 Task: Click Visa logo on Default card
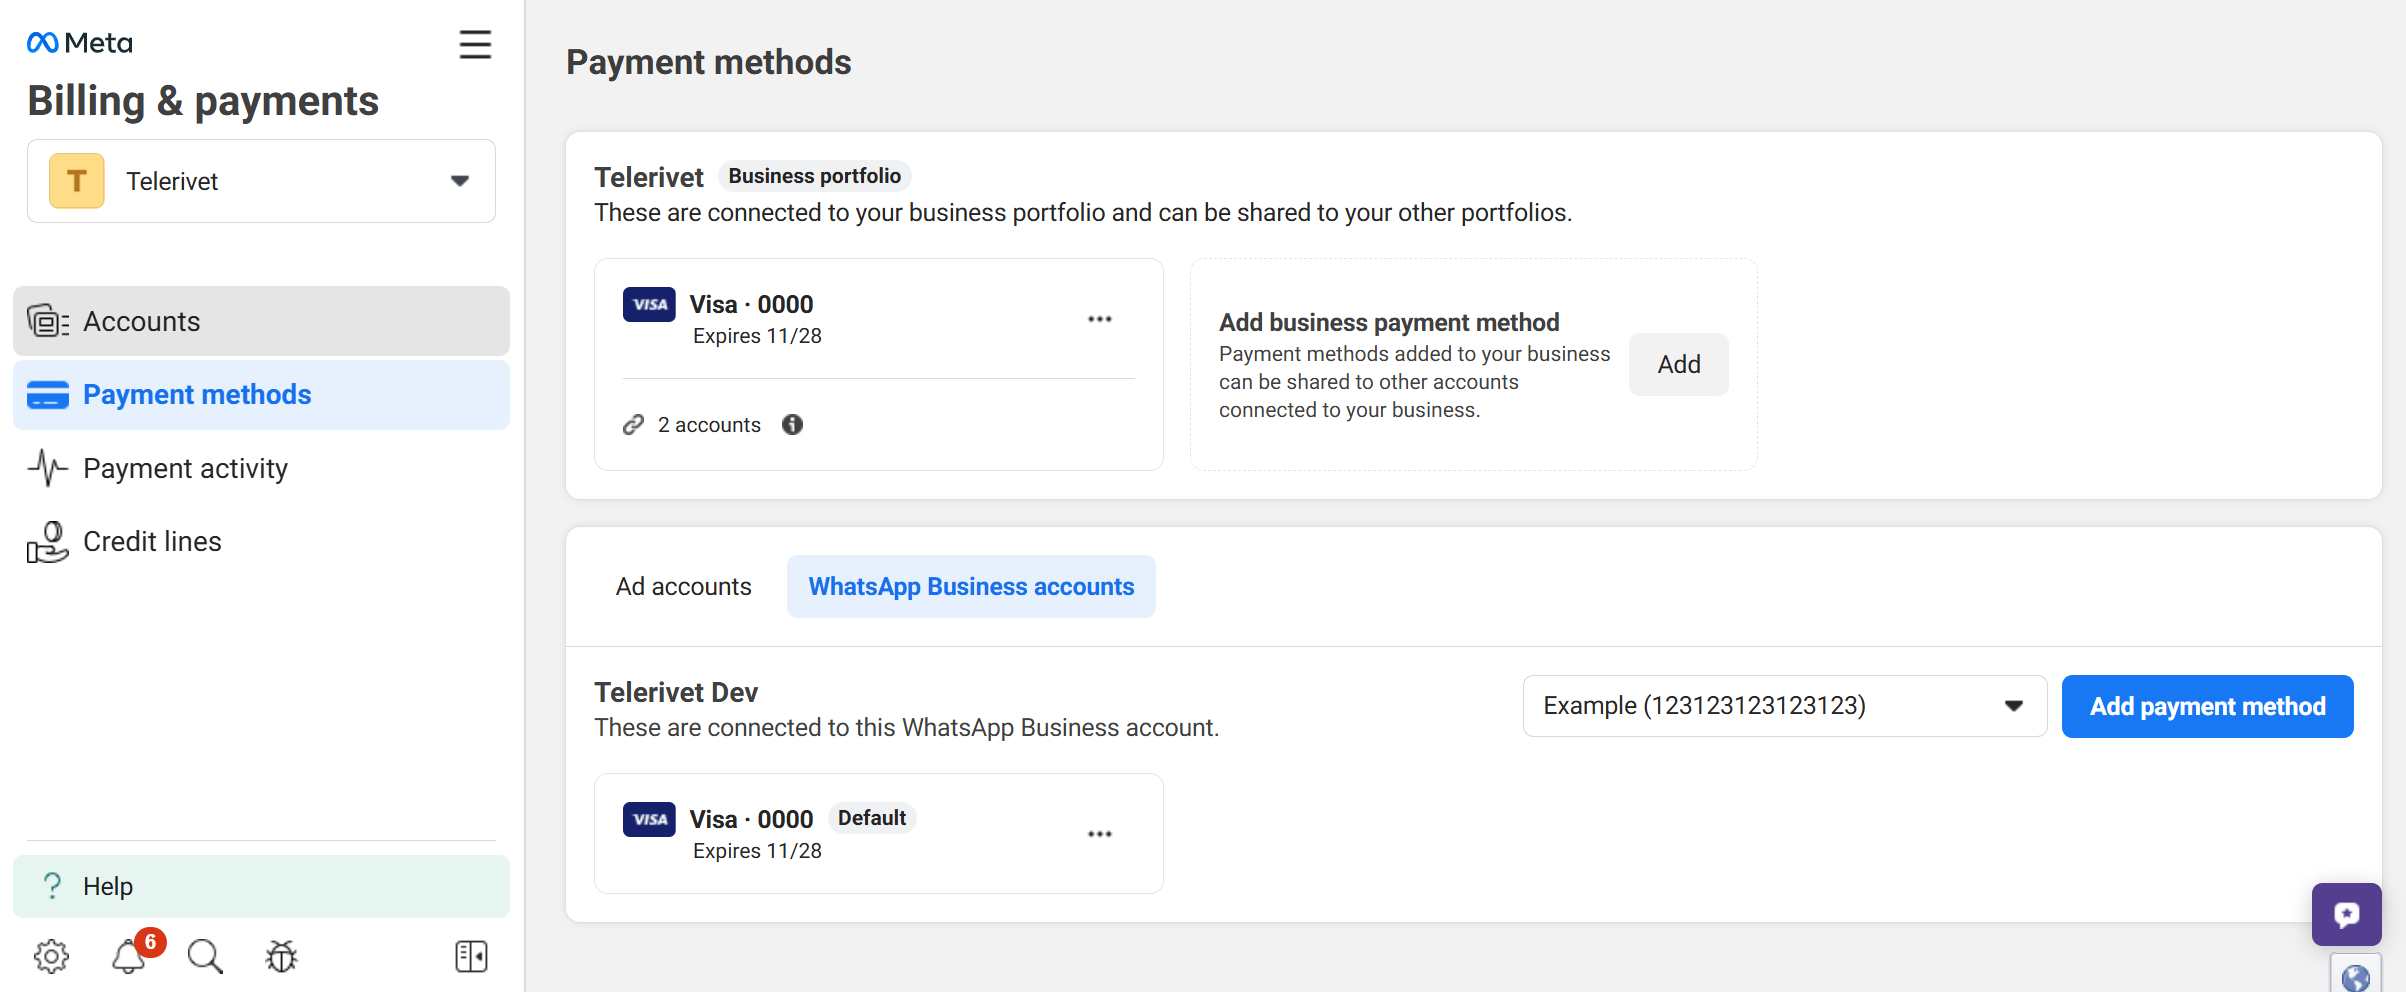[x=649, y=820]
